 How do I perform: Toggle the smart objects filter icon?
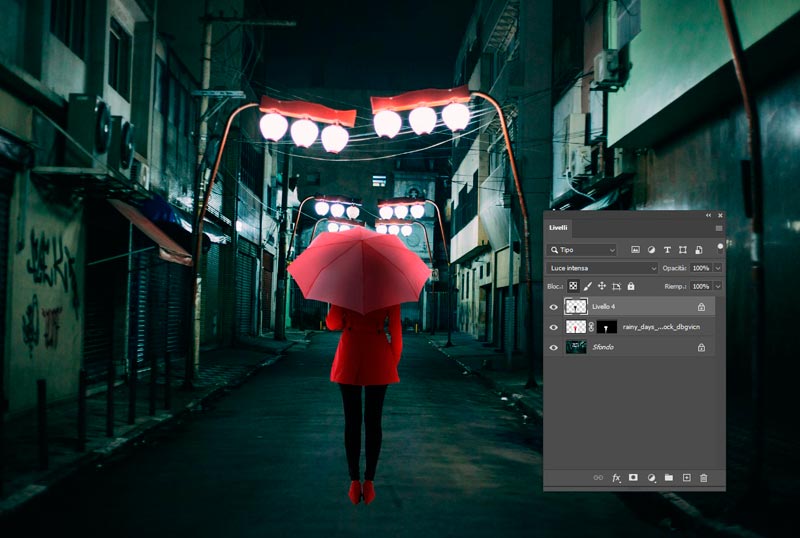click(698, 250)
